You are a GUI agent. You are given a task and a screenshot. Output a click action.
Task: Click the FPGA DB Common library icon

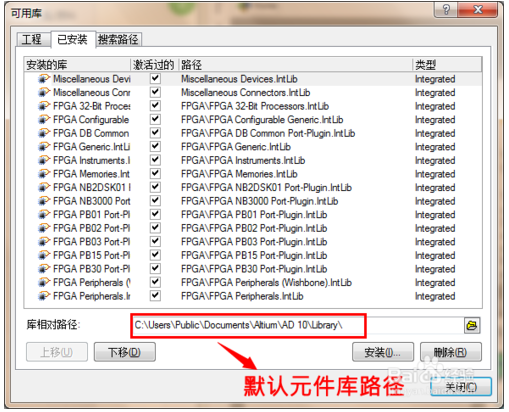[43, 133]
